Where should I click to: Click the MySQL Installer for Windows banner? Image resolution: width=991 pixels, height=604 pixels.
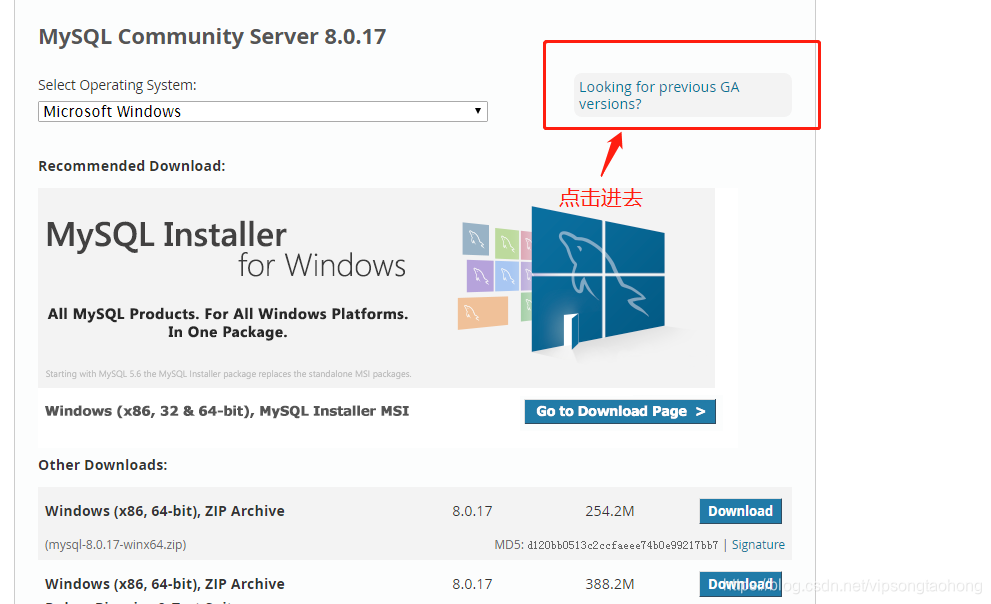(376, 287)
